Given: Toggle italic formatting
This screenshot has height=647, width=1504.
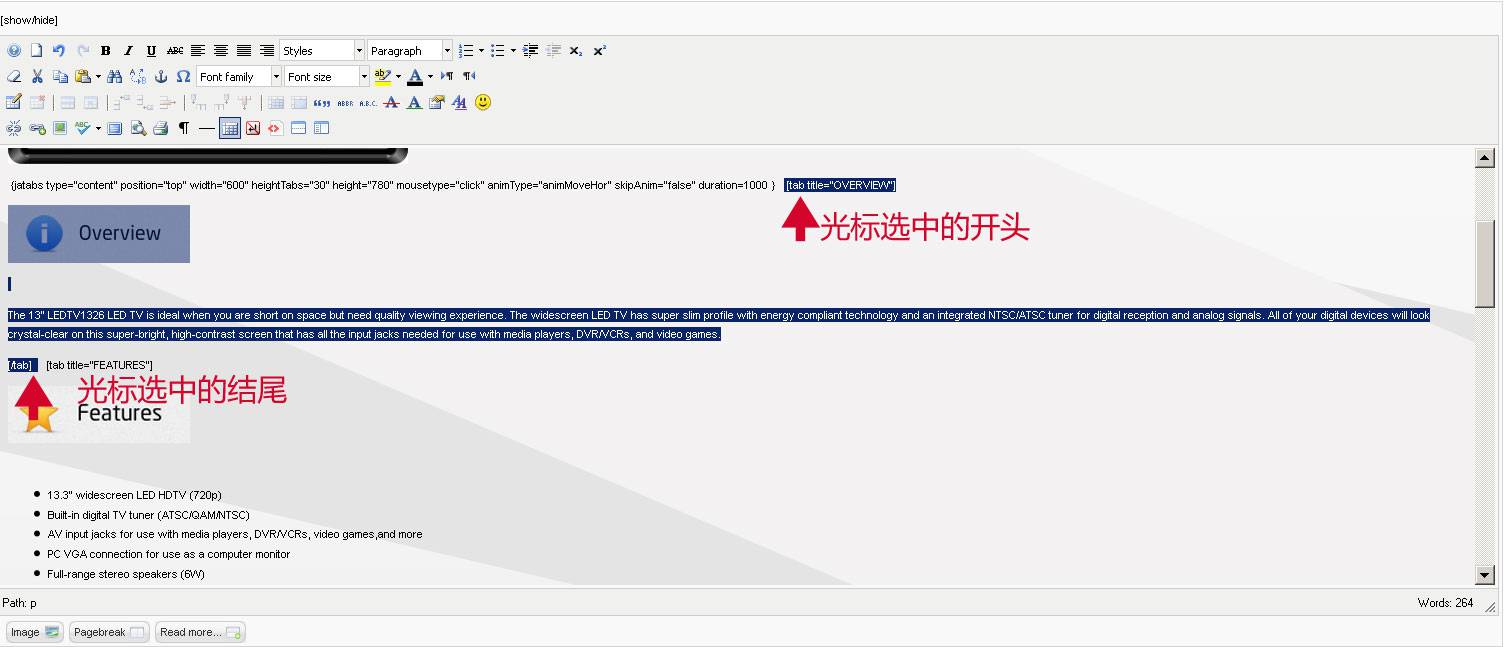Looking at the screenshot, I should [x=128, y=50].
